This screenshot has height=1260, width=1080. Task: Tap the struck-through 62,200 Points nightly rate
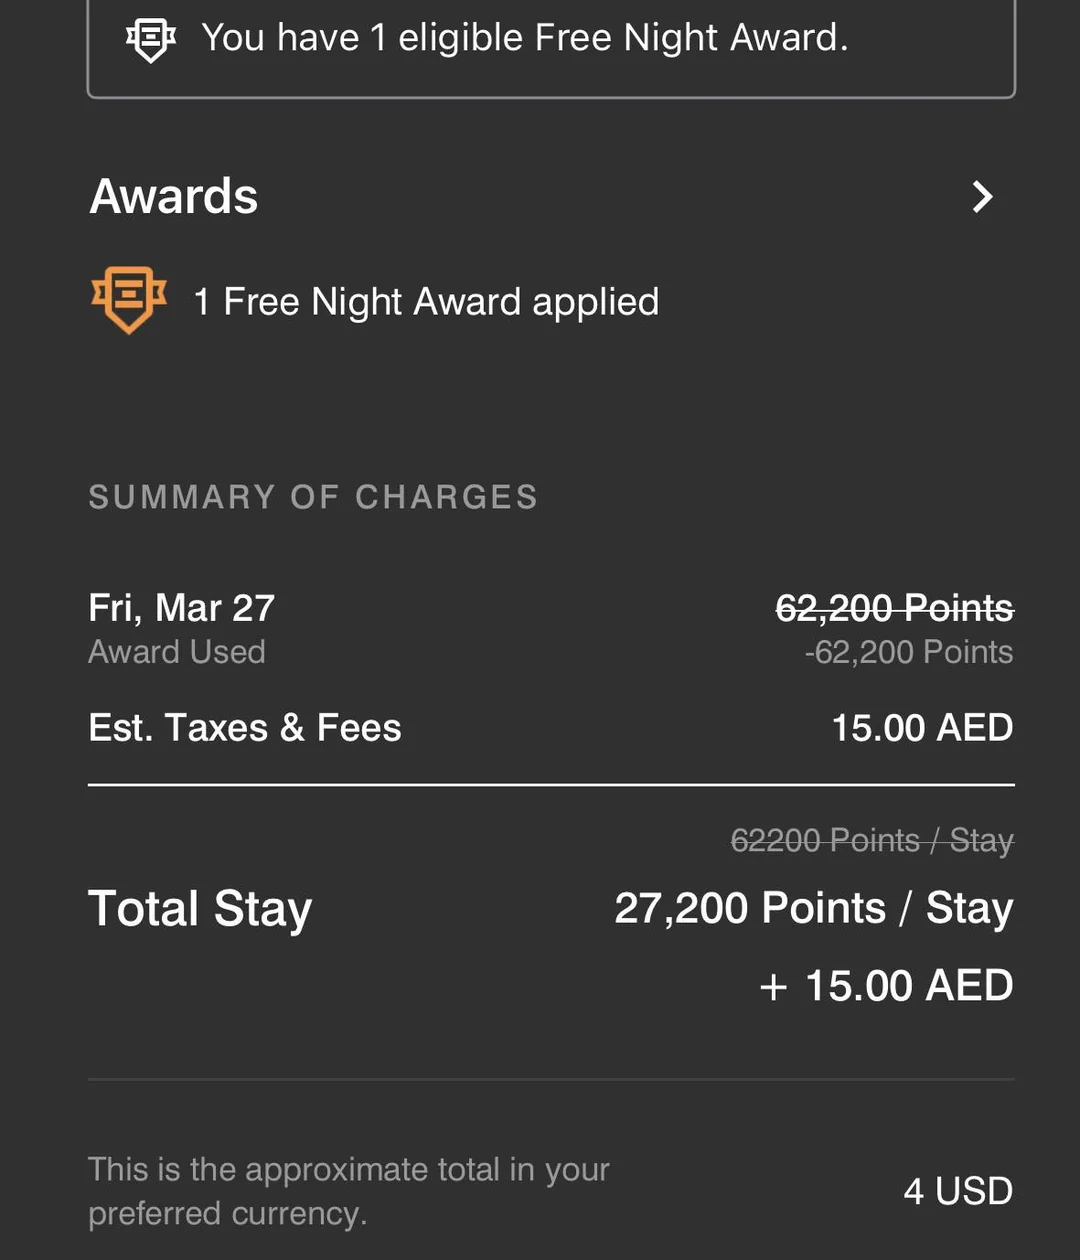tap(894, 608)
